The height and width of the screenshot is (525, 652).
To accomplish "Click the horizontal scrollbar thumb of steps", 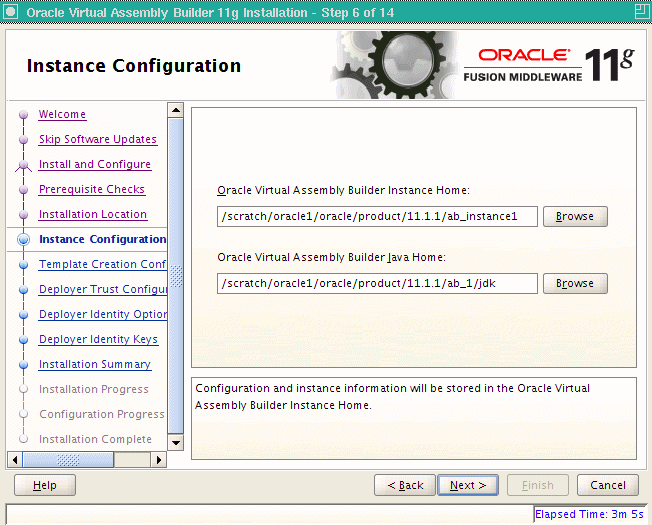I will pos(68,460).
